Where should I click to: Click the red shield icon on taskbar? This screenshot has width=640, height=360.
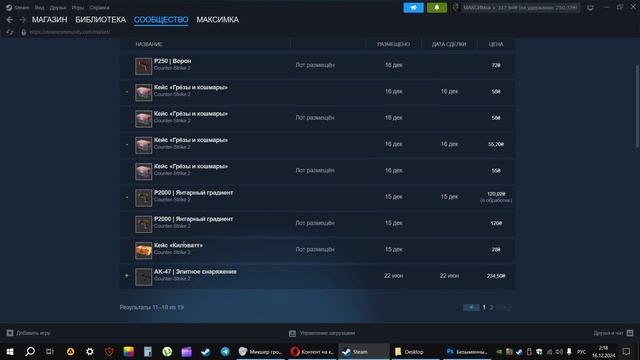coord(109,351)
